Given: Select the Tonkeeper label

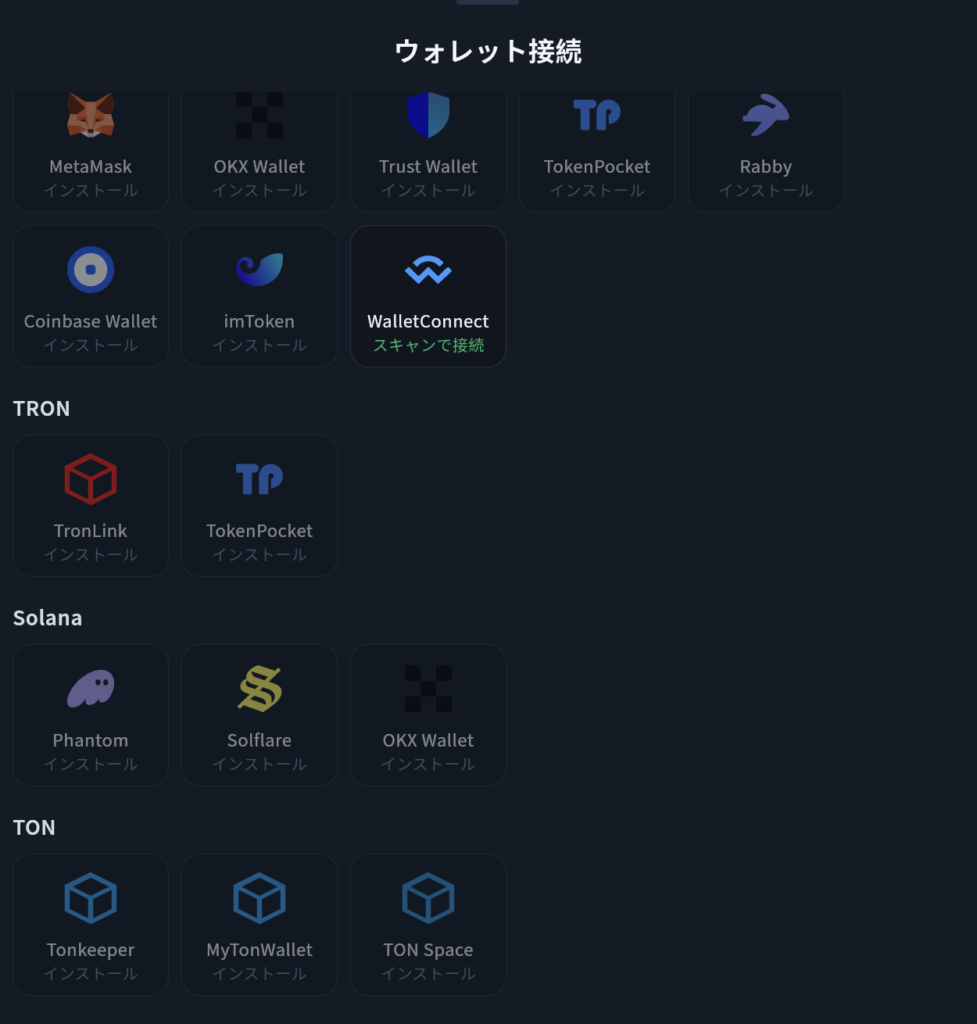Looking at the screenshot, I should coord(91,950).
